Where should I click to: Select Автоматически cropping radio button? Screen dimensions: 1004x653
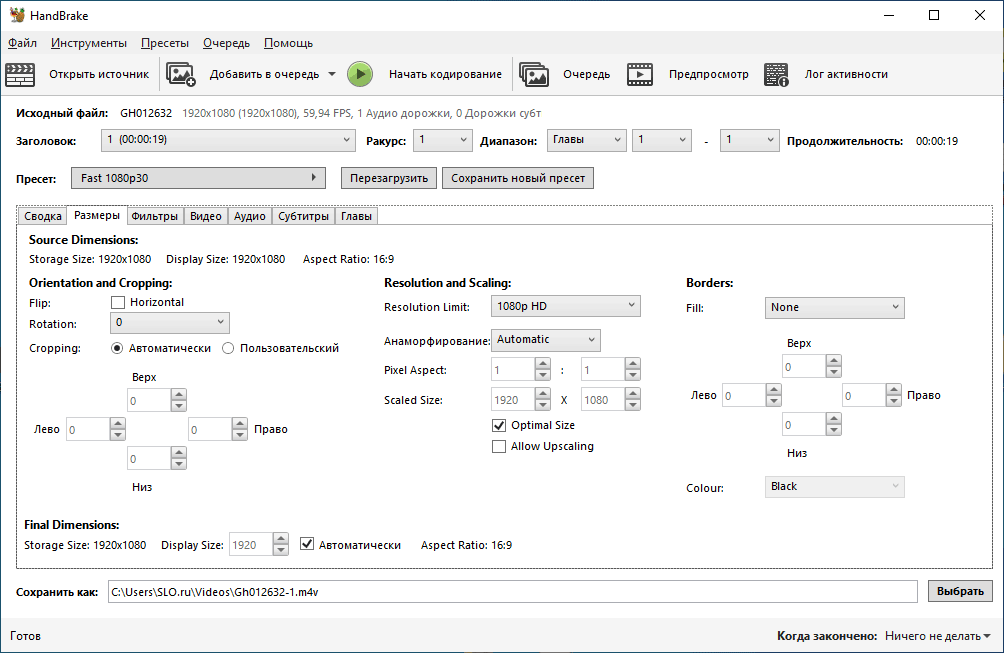coord(117,348)
